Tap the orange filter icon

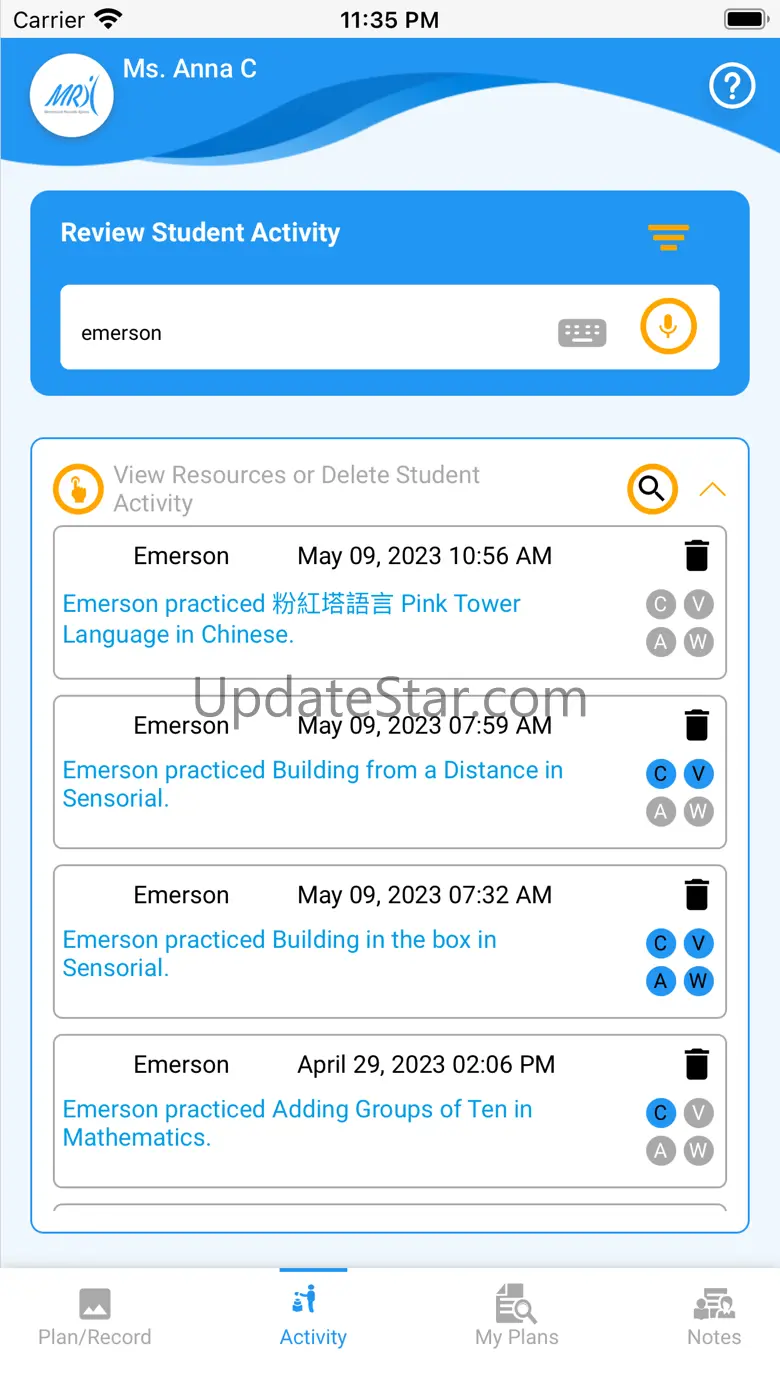coord(668,238)
